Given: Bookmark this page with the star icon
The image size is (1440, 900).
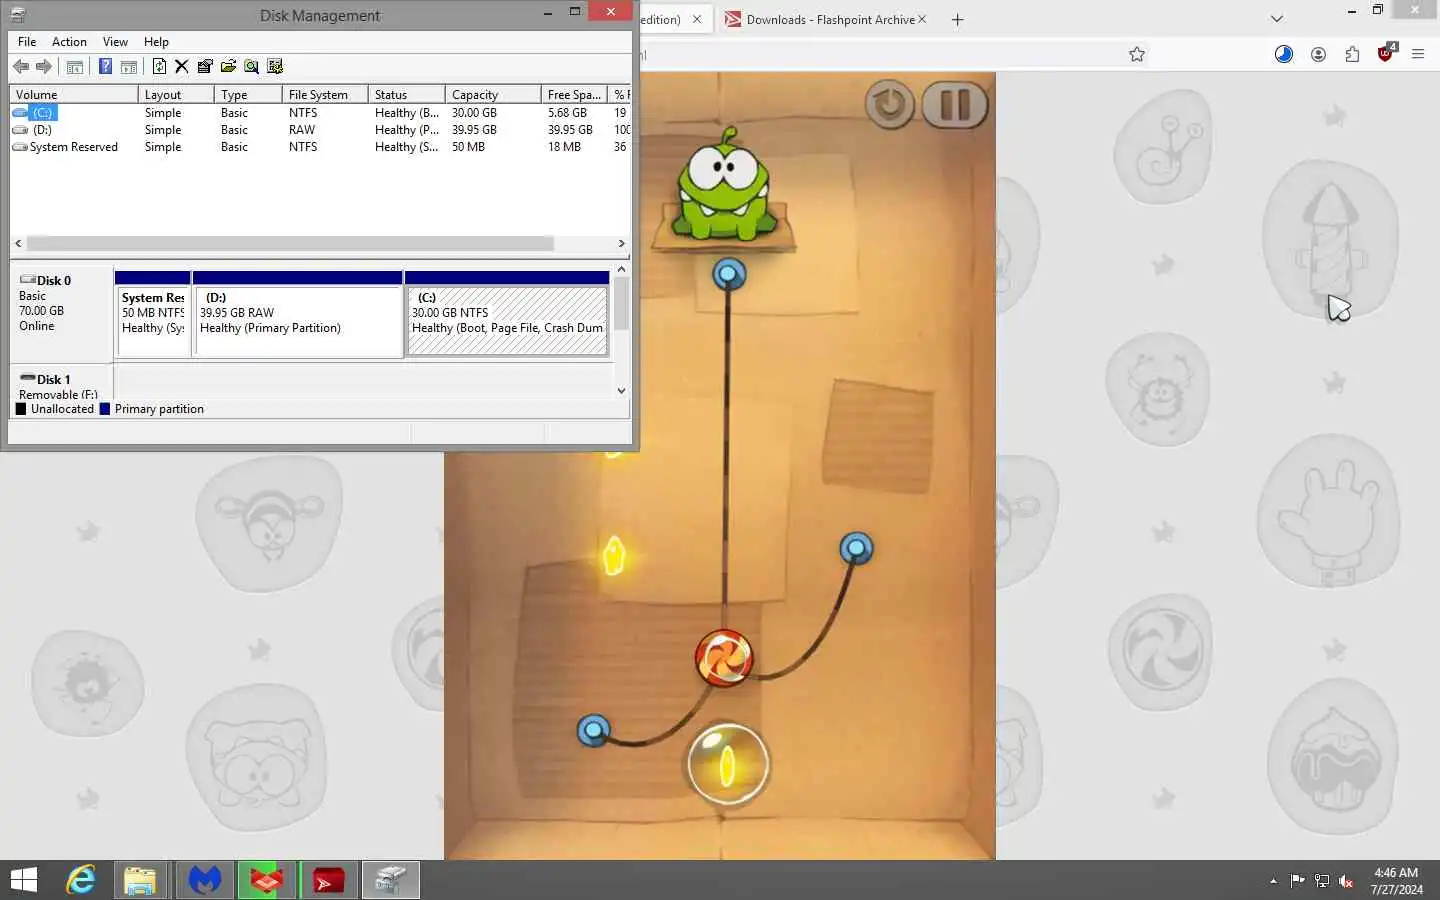Looking at the screenshot, I should [1137, 54].
